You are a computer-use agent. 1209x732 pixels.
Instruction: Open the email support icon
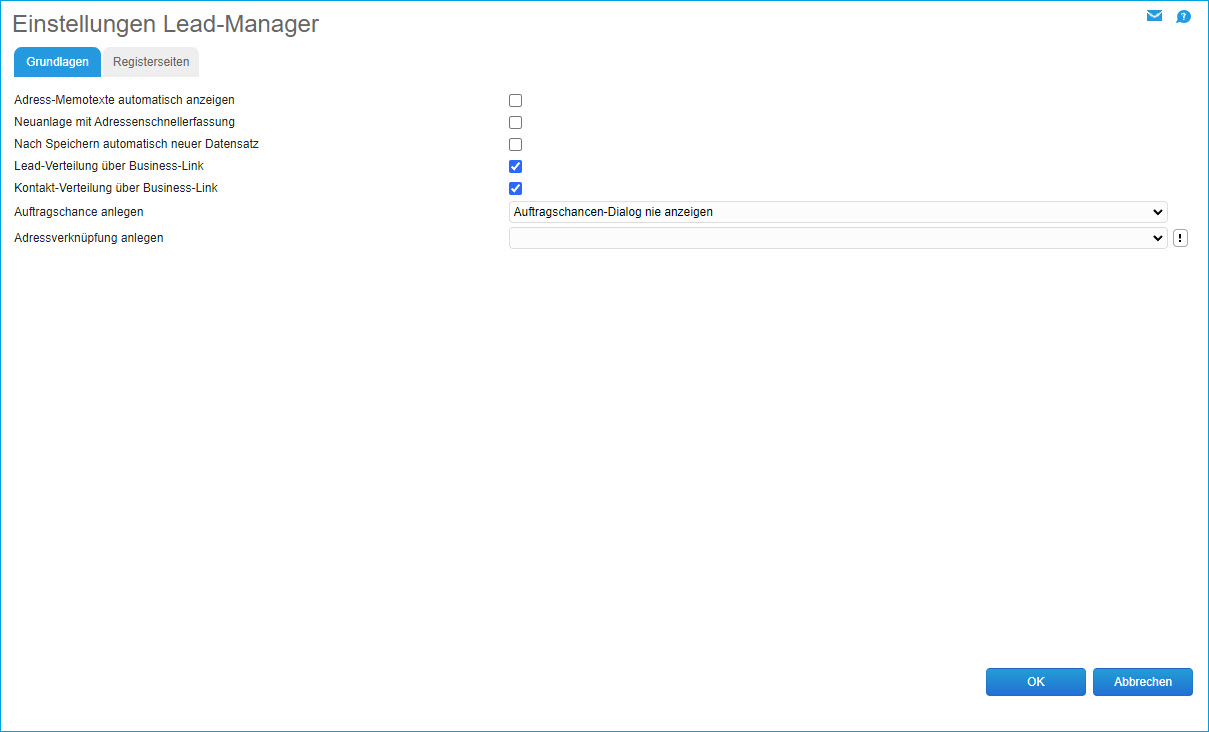tap(1154, 16)
